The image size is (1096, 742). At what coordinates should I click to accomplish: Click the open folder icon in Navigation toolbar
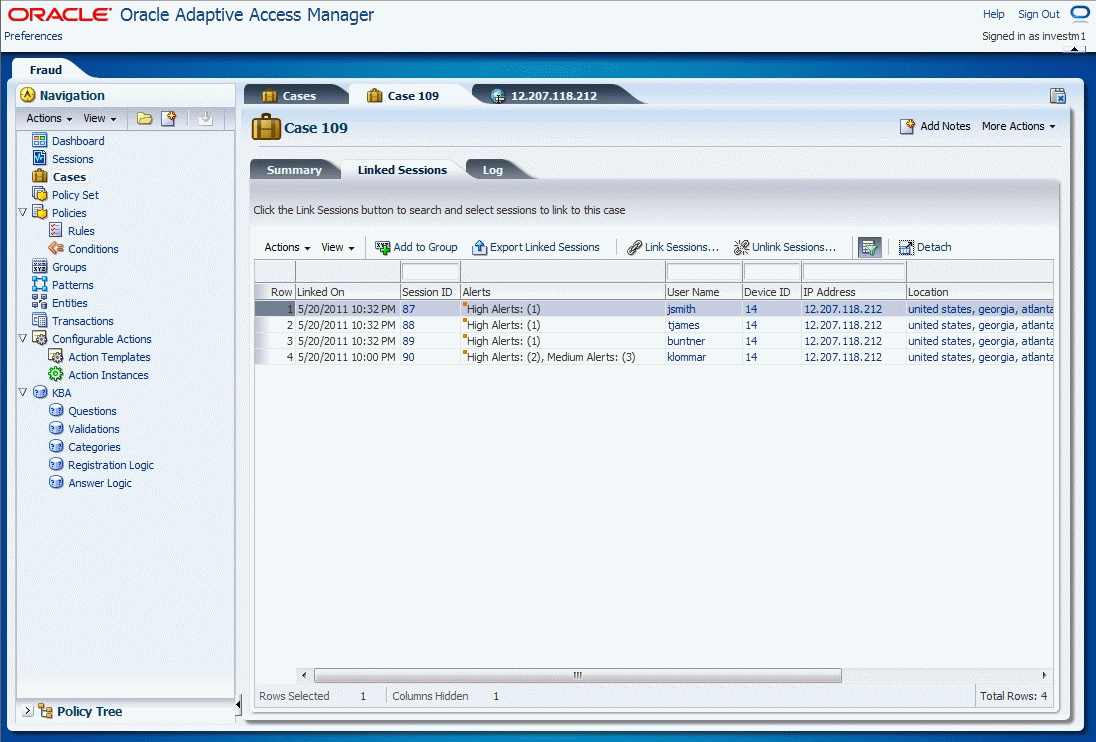pyautogui.click(x=144, y=118)
